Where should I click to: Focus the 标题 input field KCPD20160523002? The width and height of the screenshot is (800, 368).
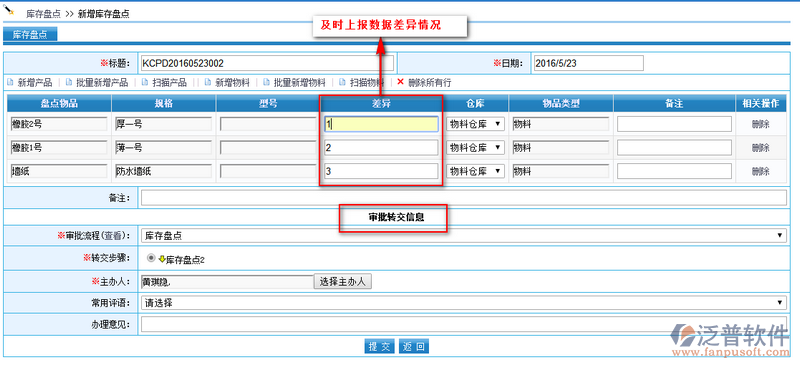(x=267, y=63)
